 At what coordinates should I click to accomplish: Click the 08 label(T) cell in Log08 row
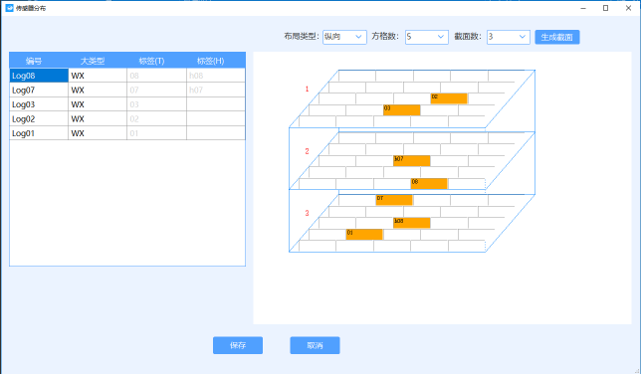(x=157, y=76)
